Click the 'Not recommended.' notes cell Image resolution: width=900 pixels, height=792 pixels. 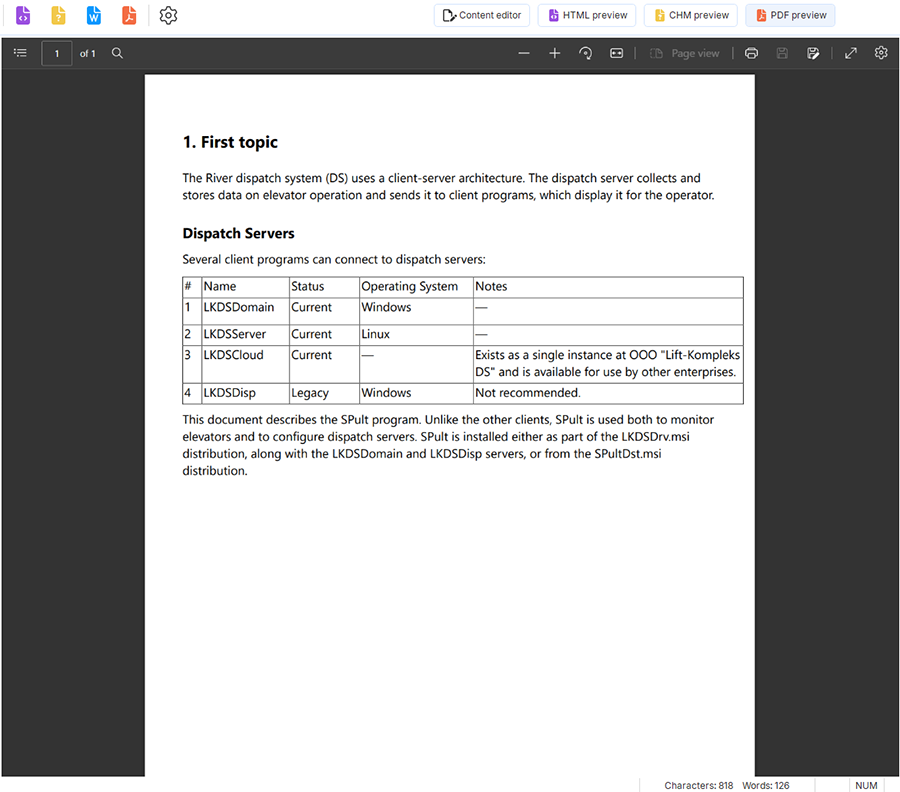point(608,394)
